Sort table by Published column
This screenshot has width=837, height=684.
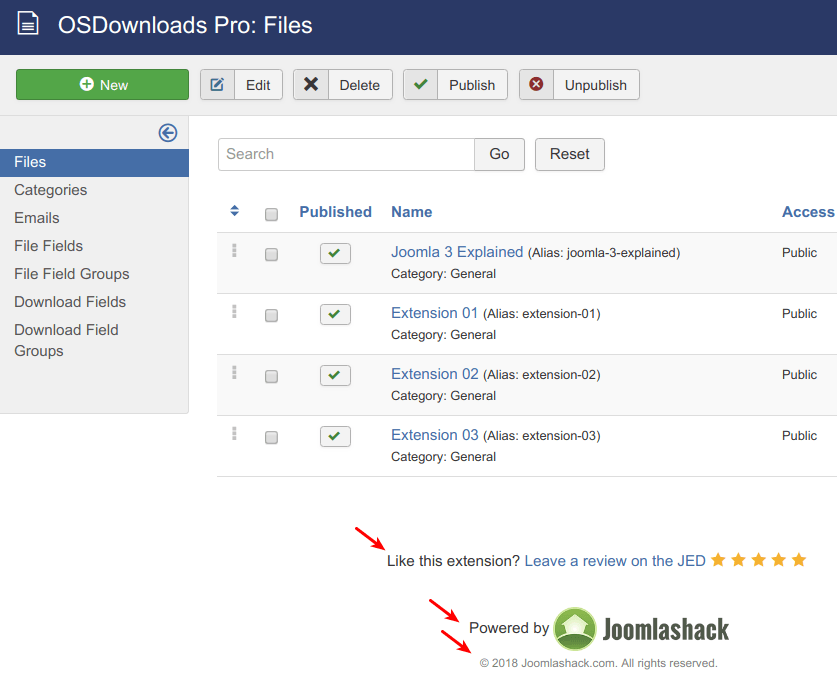click(x=335, y=212)
